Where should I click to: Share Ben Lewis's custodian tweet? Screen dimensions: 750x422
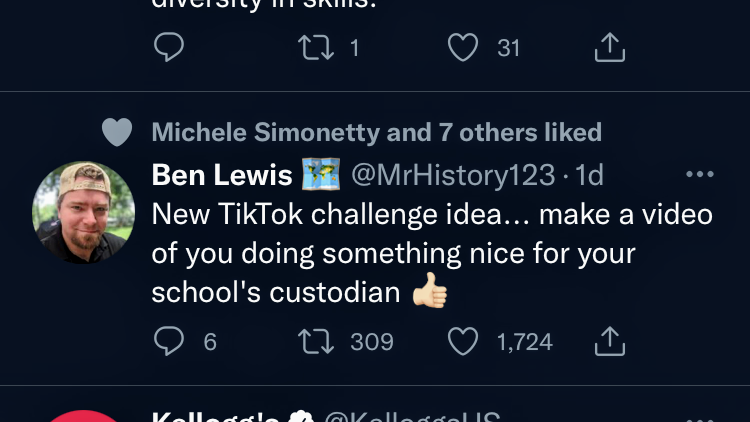(x=609, y=342)
